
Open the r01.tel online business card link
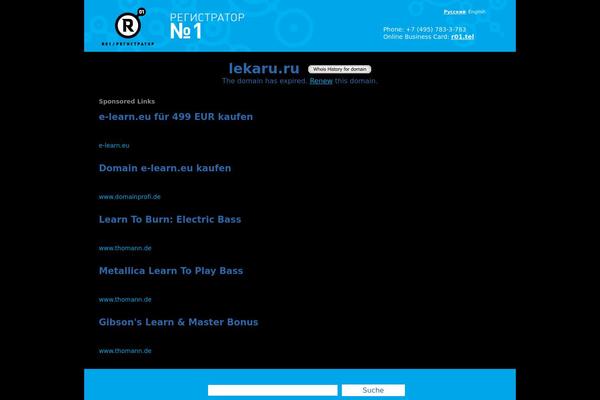[x=462, y=37]
